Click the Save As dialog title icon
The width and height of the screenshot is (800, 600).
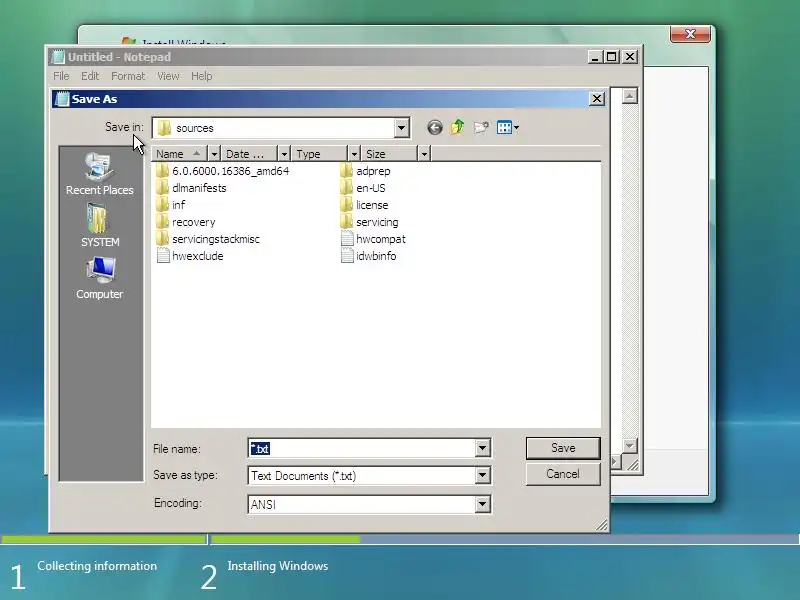tap(62, 99)
